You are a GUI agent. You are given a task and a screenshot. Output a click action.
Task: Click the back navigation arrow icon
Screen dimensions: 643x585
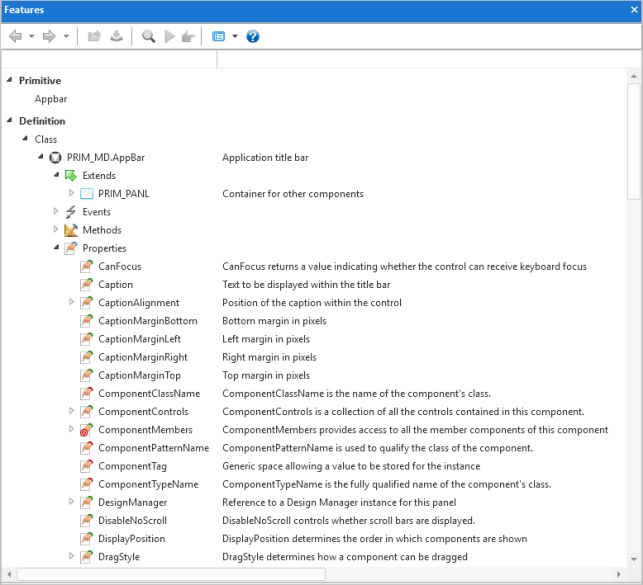(x=16, y=36)
